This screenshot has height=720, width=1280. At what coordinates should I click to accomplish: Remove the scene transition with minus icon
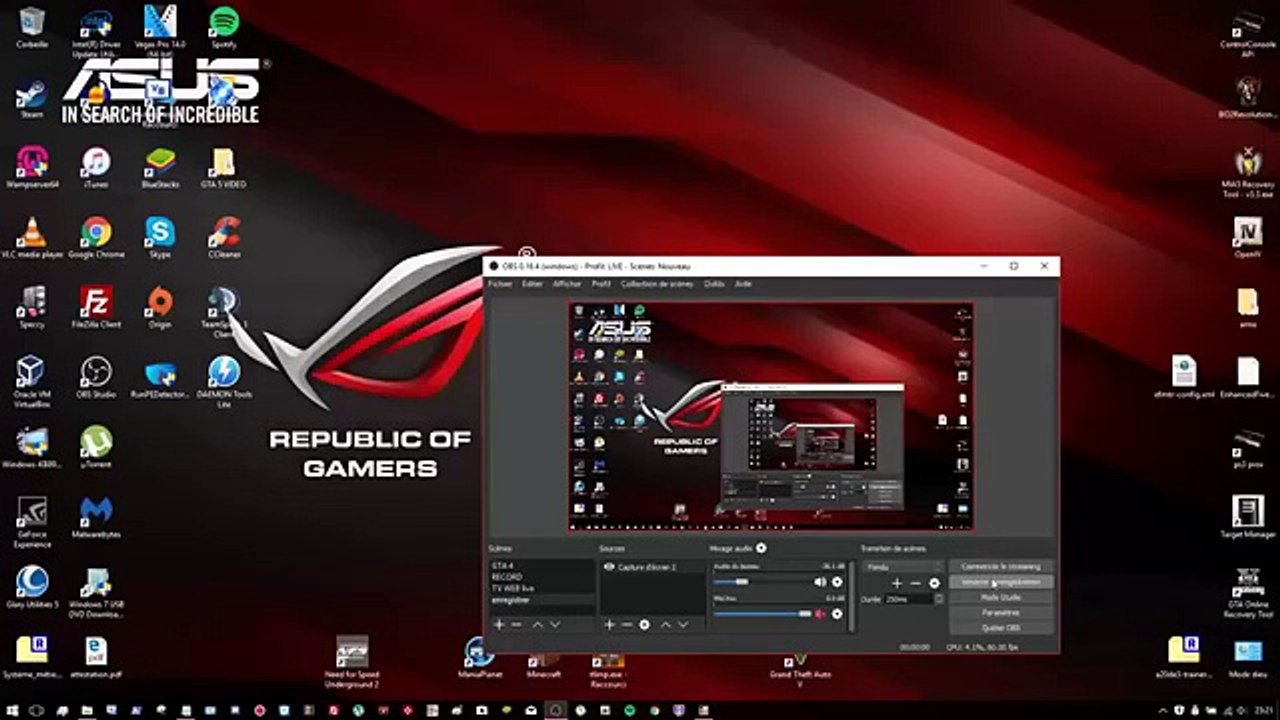[x=915, y=583]
